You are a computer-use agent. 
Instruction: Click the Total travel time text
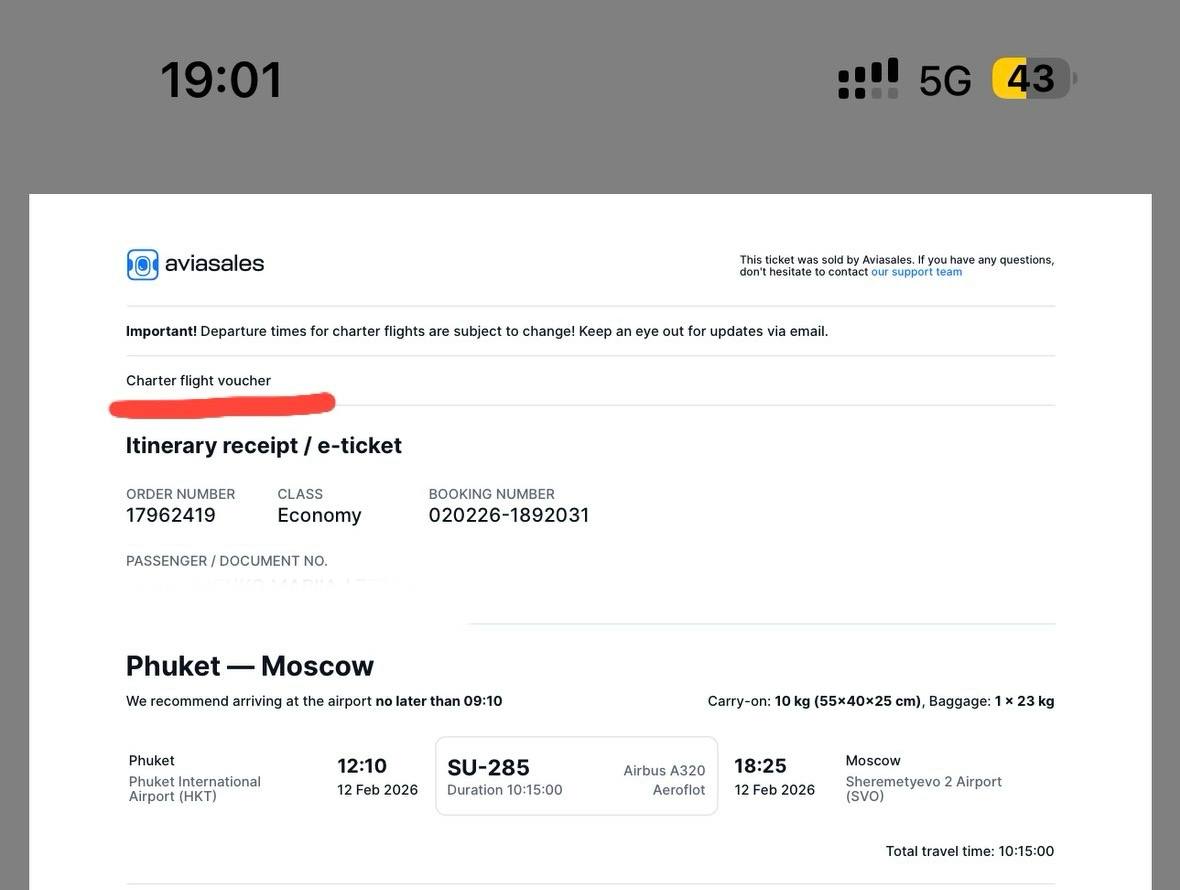(x=969, y=851)
